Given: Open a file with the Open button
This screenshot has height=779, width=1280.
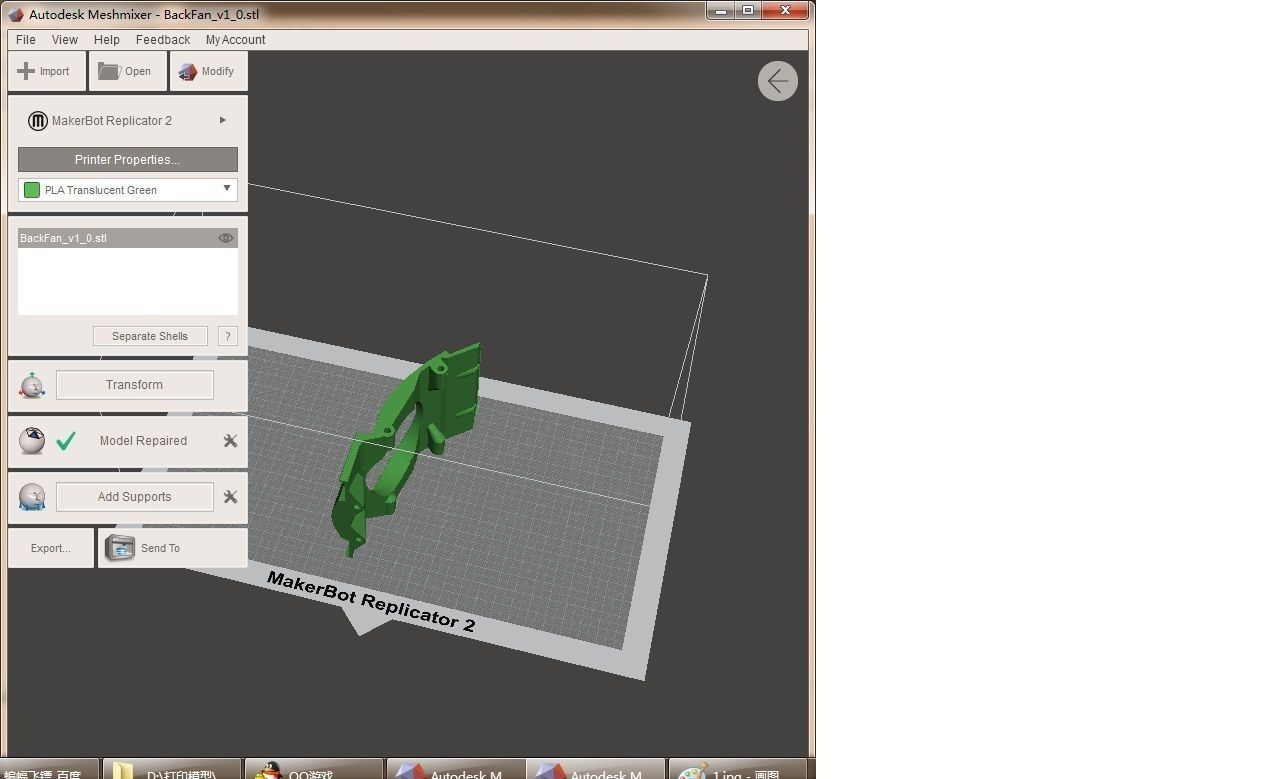Looking at the screenshot, I should coord(127,71).
